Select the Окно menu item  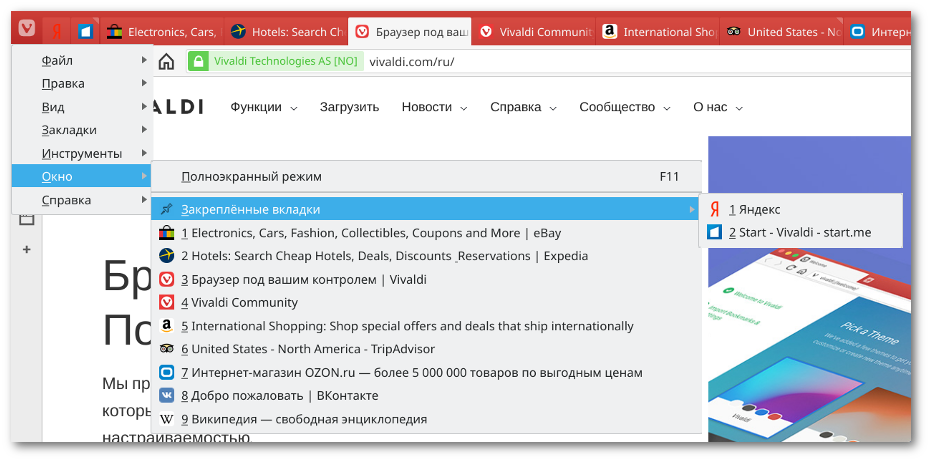pyautogui.click(x=82, y=176)
